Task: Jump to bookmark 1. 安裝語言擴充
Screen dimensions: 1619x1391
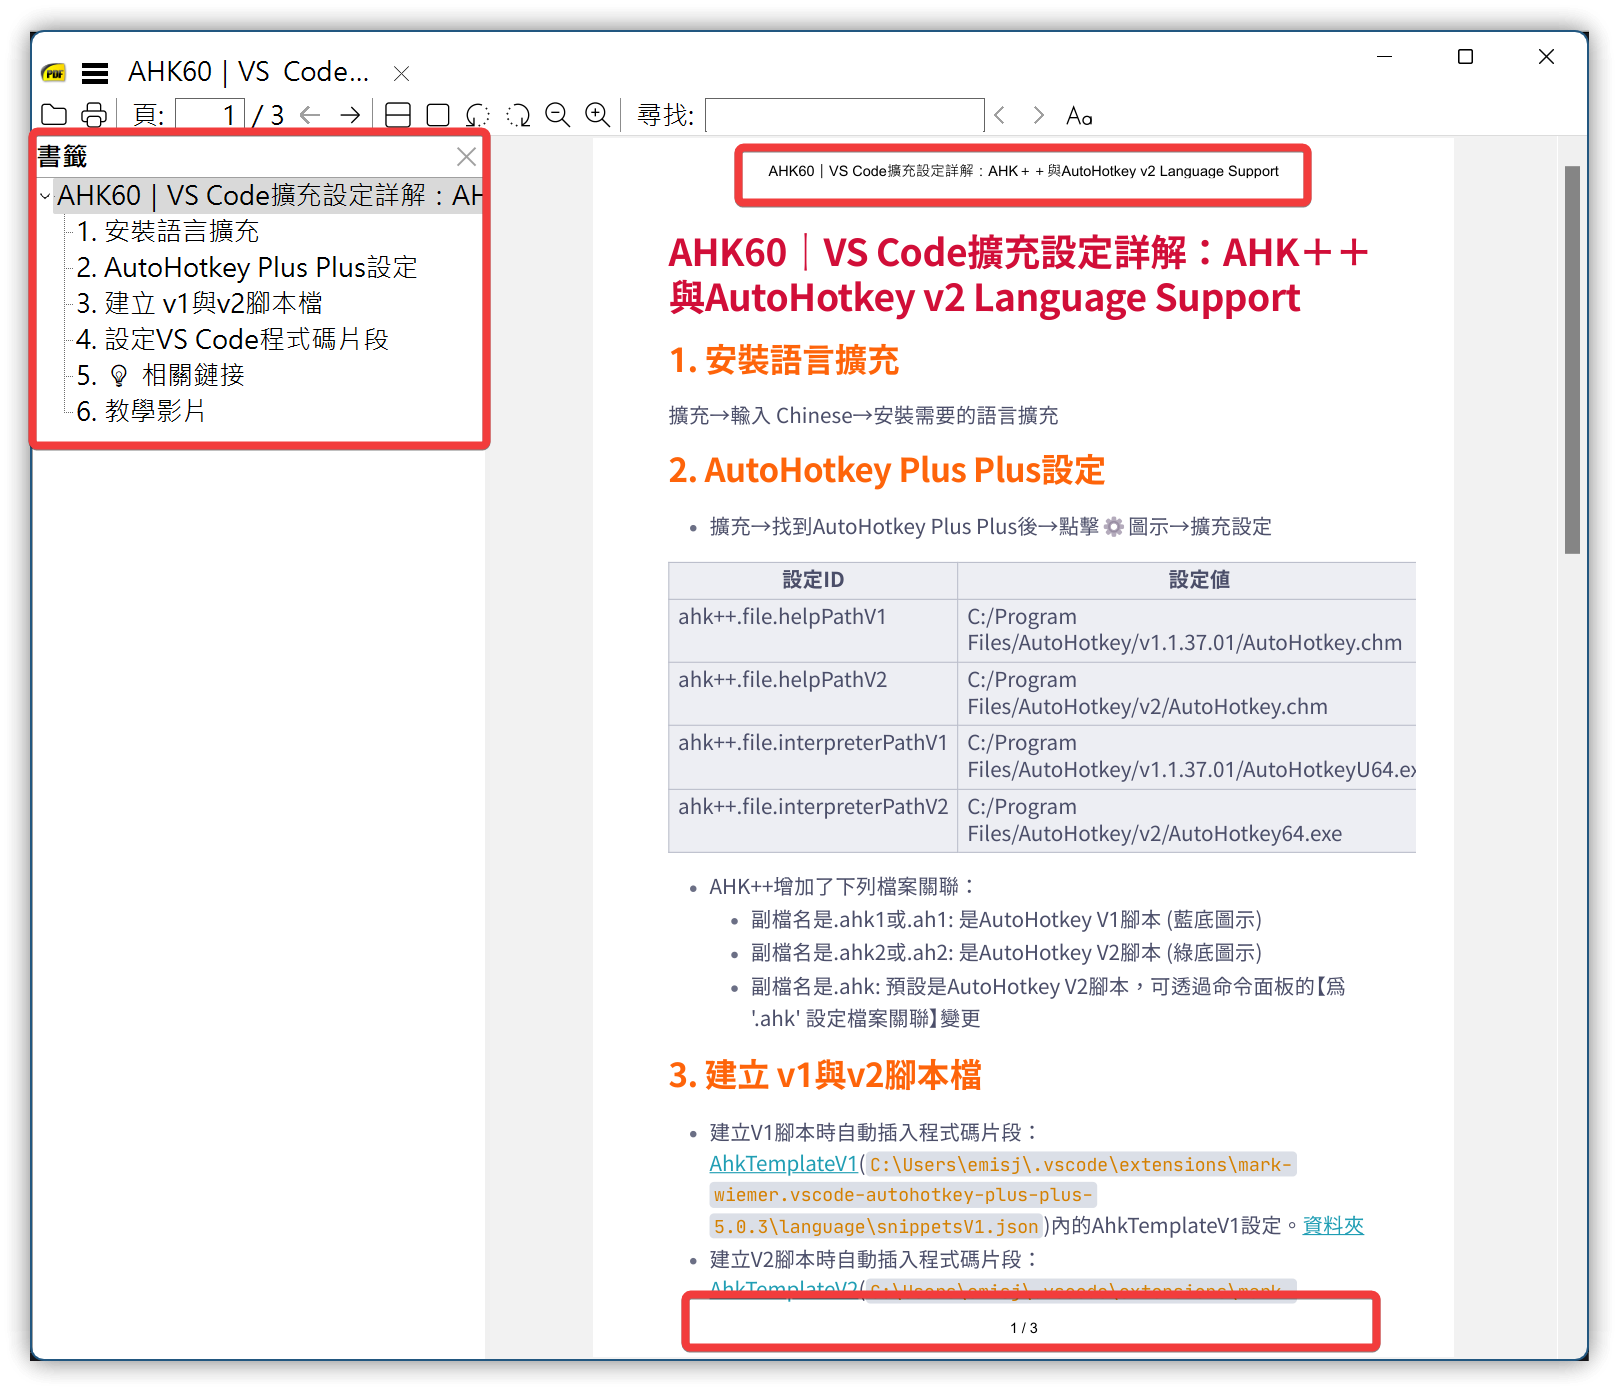Action: pyautogui.click(x=168, y=231)
